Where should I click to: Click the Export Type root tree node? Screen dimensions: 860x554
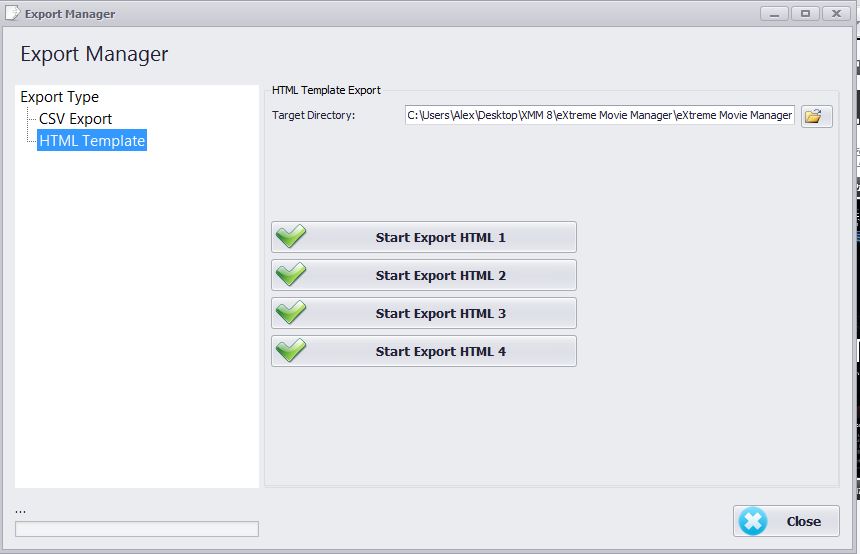(x=60, y=97)
